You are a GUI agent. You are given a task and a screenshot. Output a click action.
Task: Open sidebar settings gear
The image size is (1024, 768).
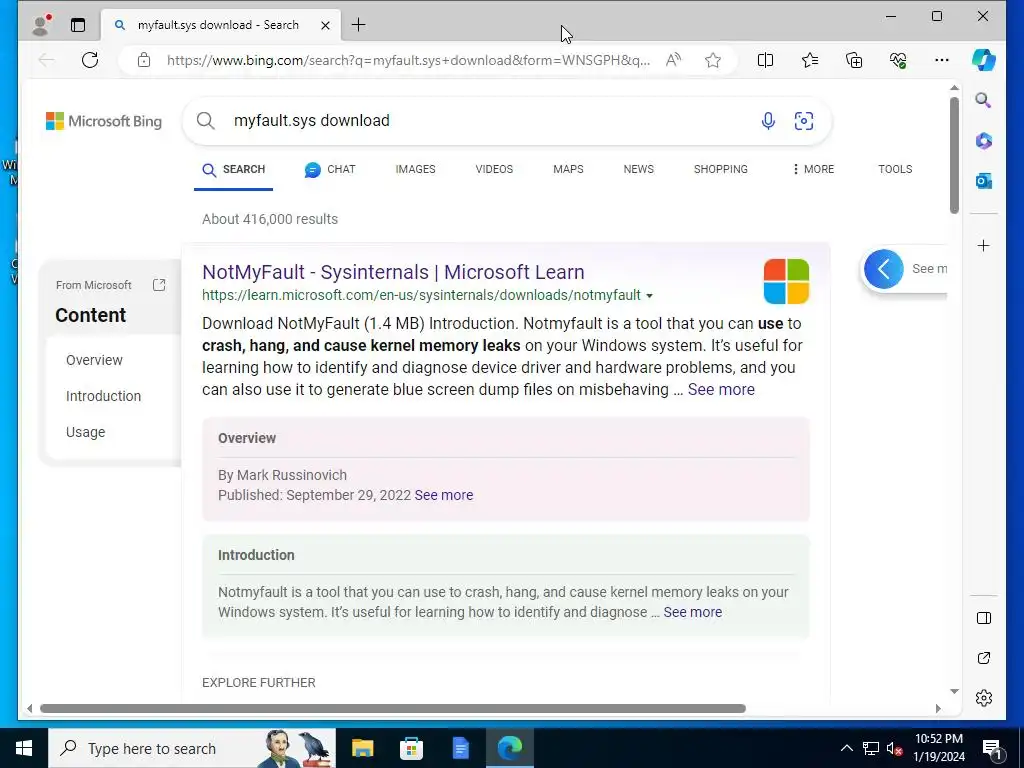[984, 697]
